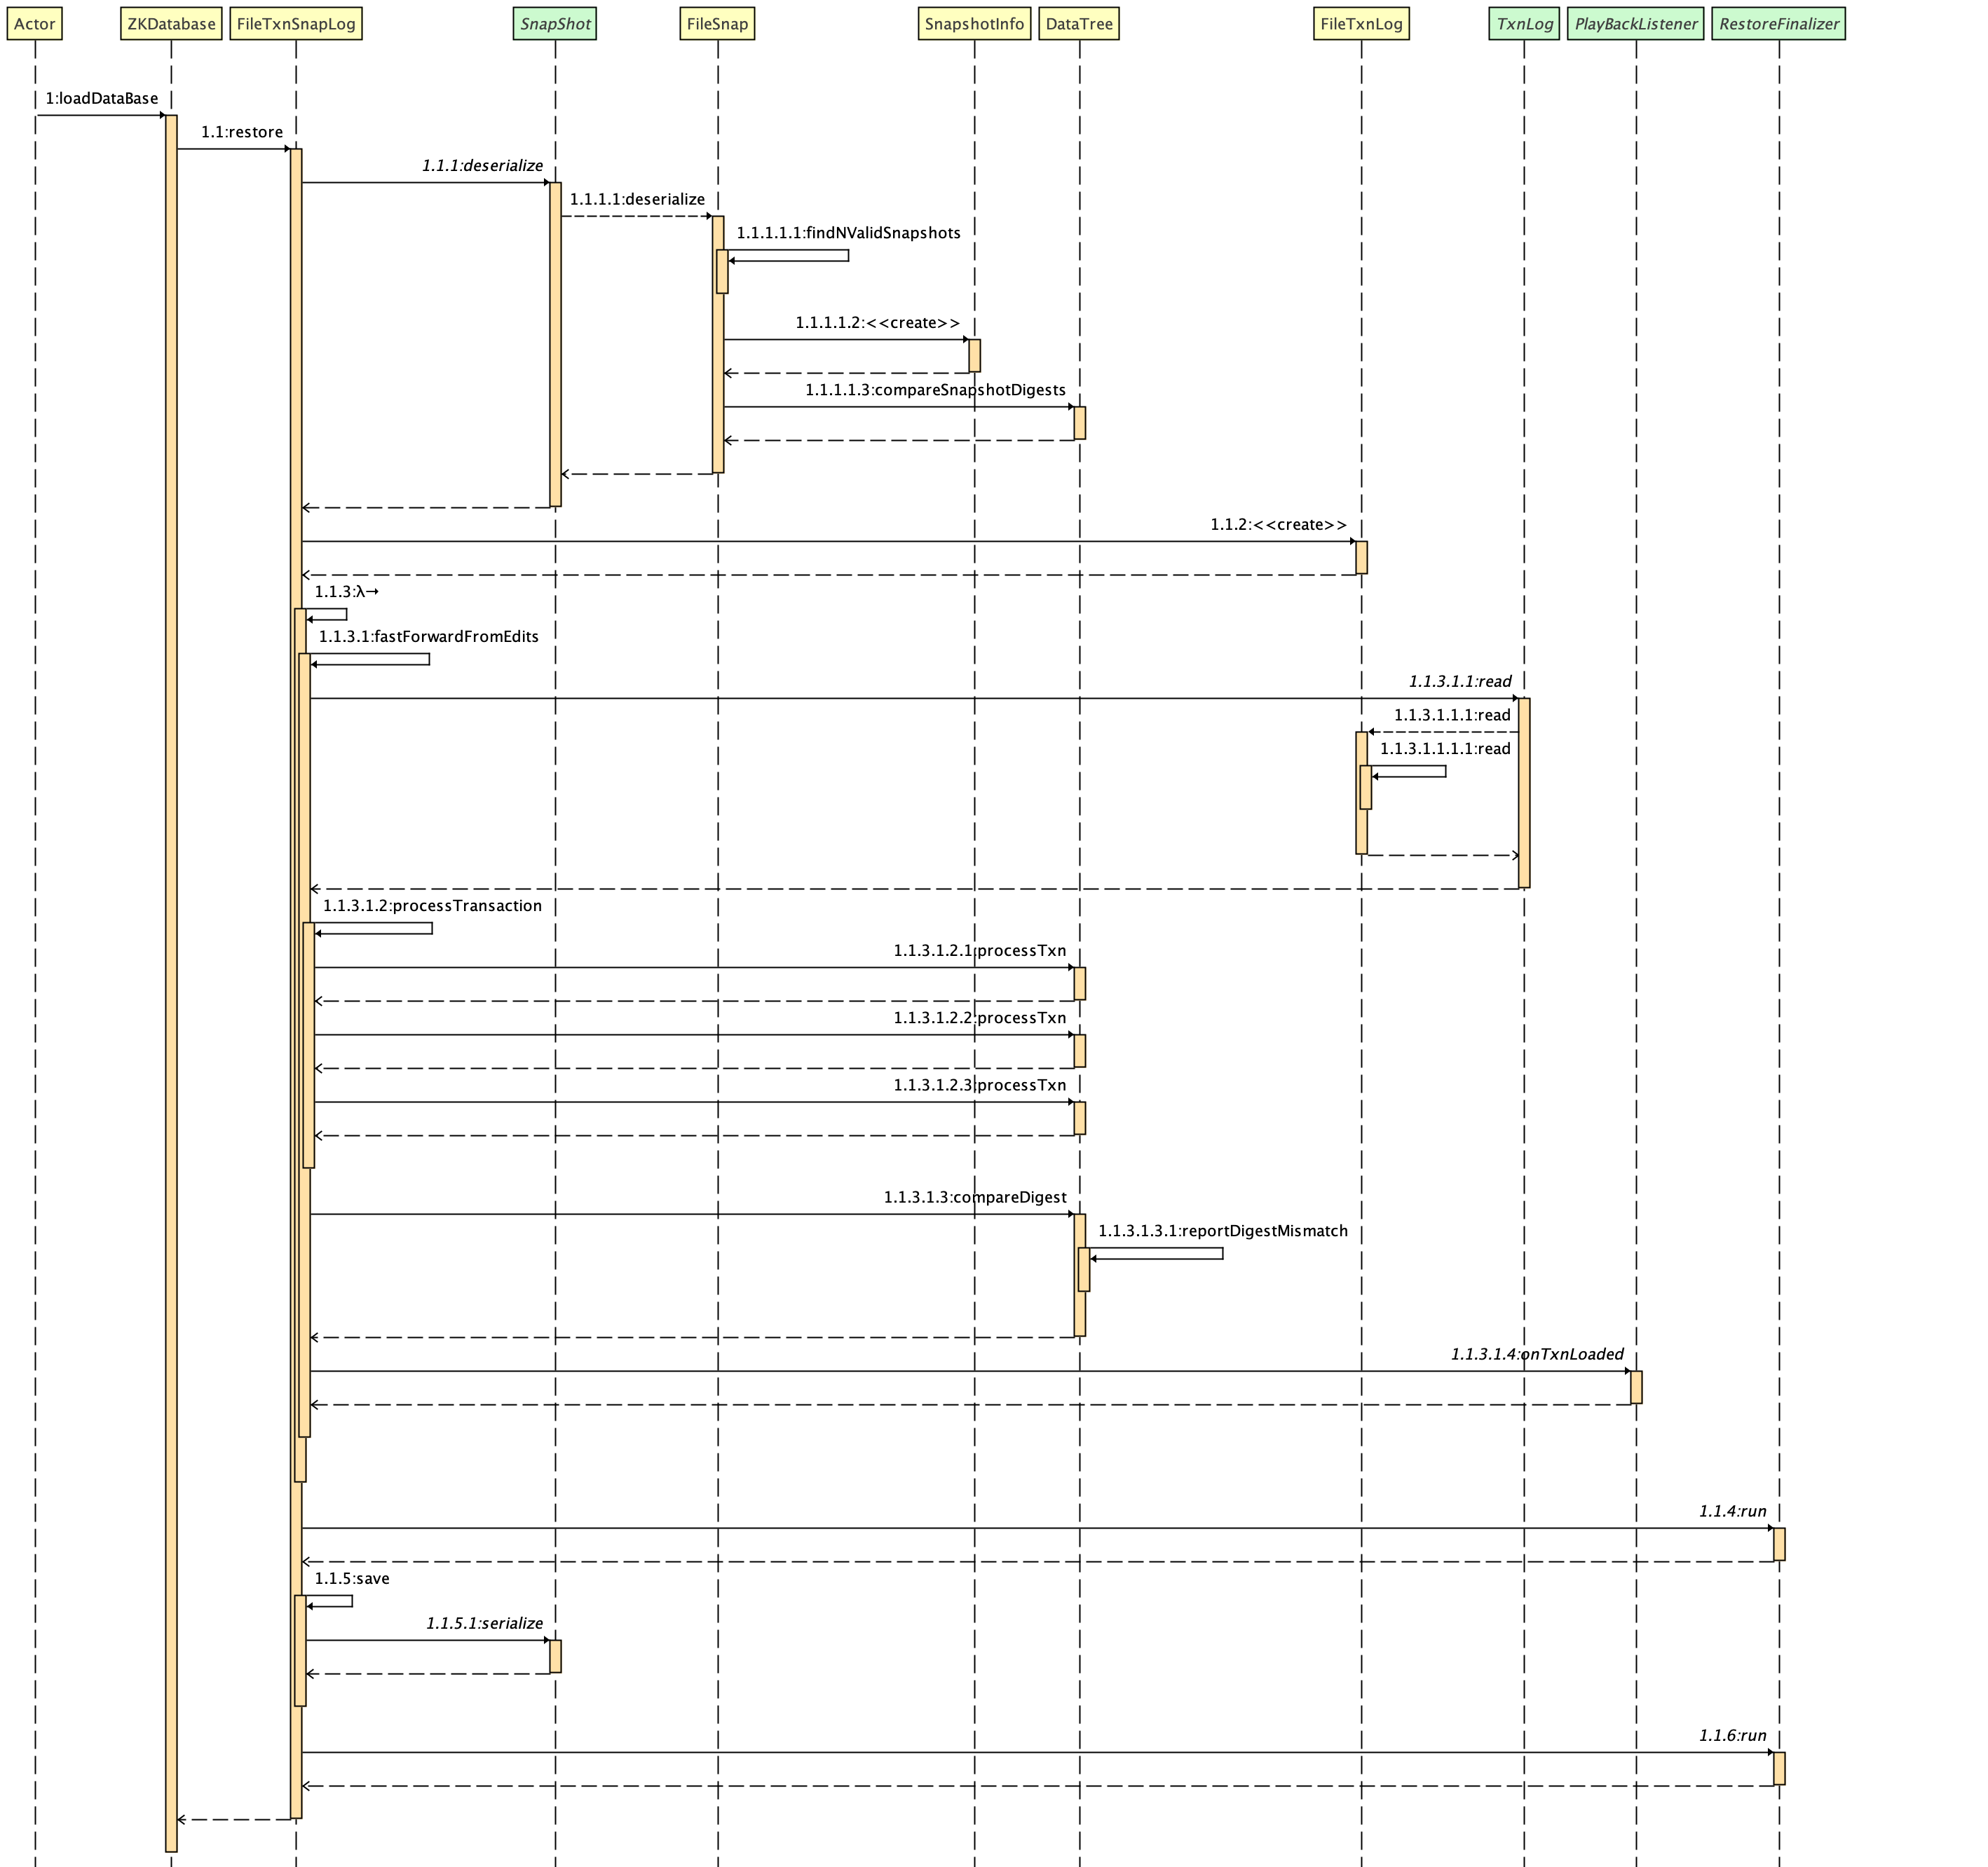Select the PlayBackListener lifeline header
Viewport: 1988px width, 1867px height.
click(1636, 22)
